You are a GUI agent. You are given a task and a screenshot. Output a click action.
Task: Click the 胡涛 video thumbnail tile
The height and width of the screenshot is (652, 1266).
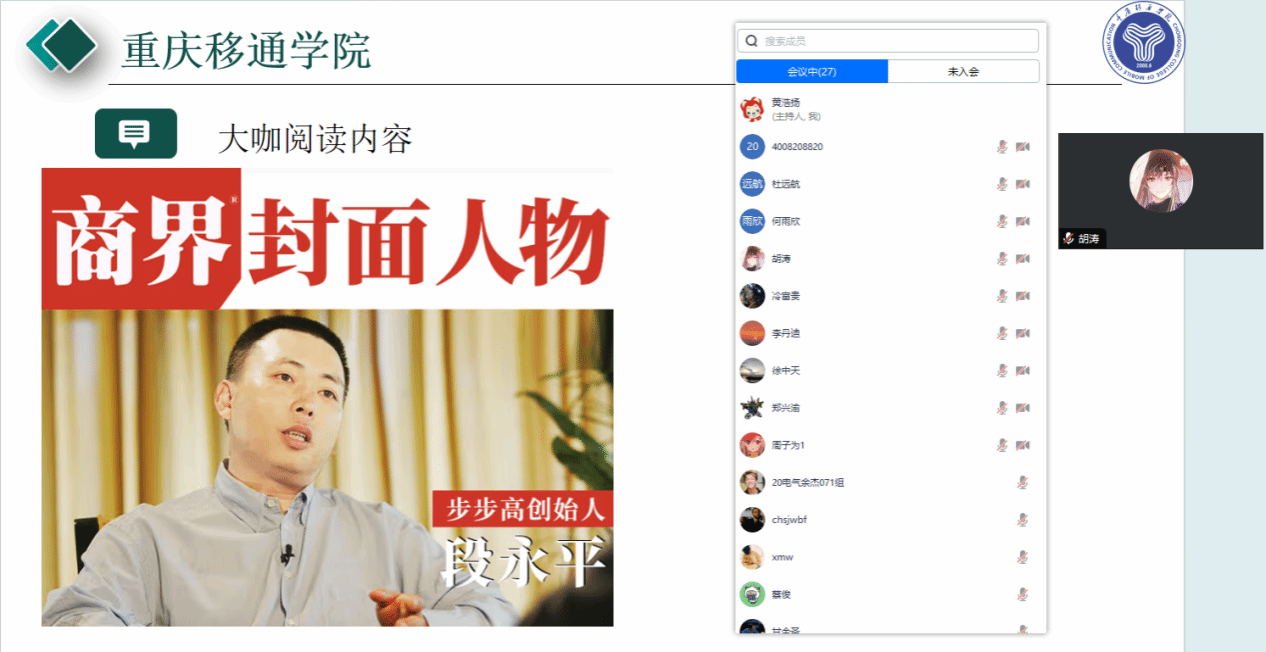(x=1160, y=191)
